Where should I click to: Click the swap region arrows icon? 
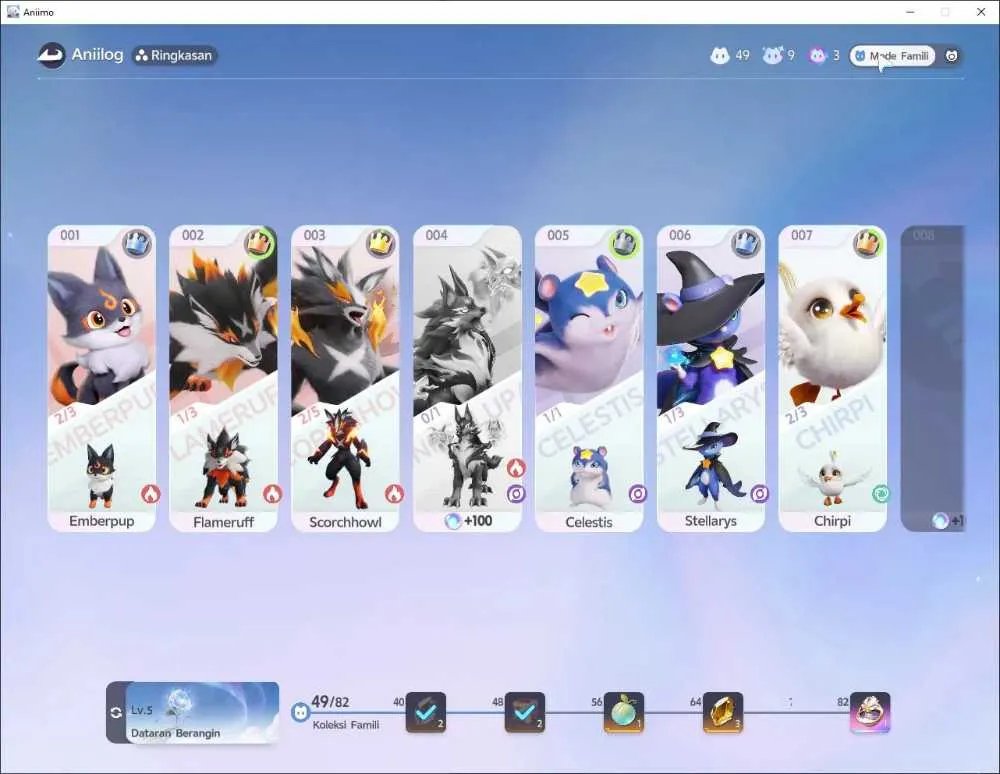click(x=116, y=713)
